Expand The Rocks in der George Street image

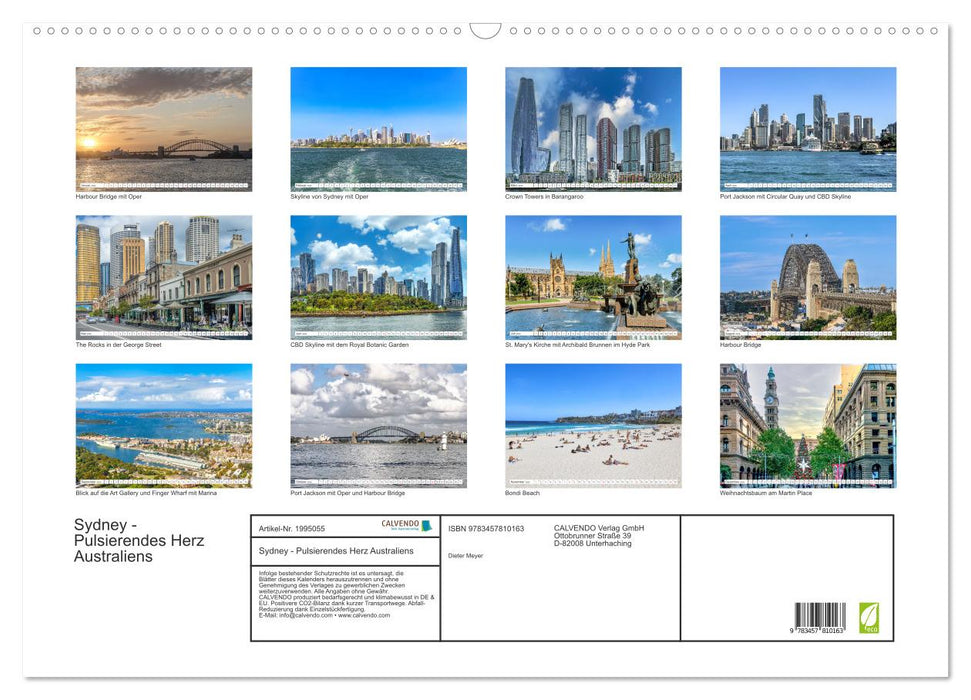164,277
